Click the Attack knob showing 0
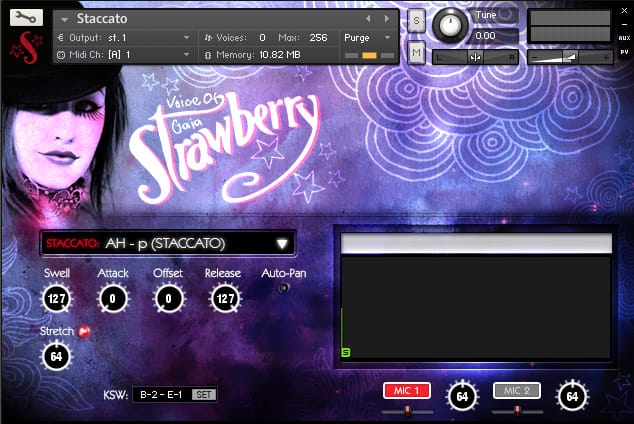The image size is (634, 424). point(113,299)
